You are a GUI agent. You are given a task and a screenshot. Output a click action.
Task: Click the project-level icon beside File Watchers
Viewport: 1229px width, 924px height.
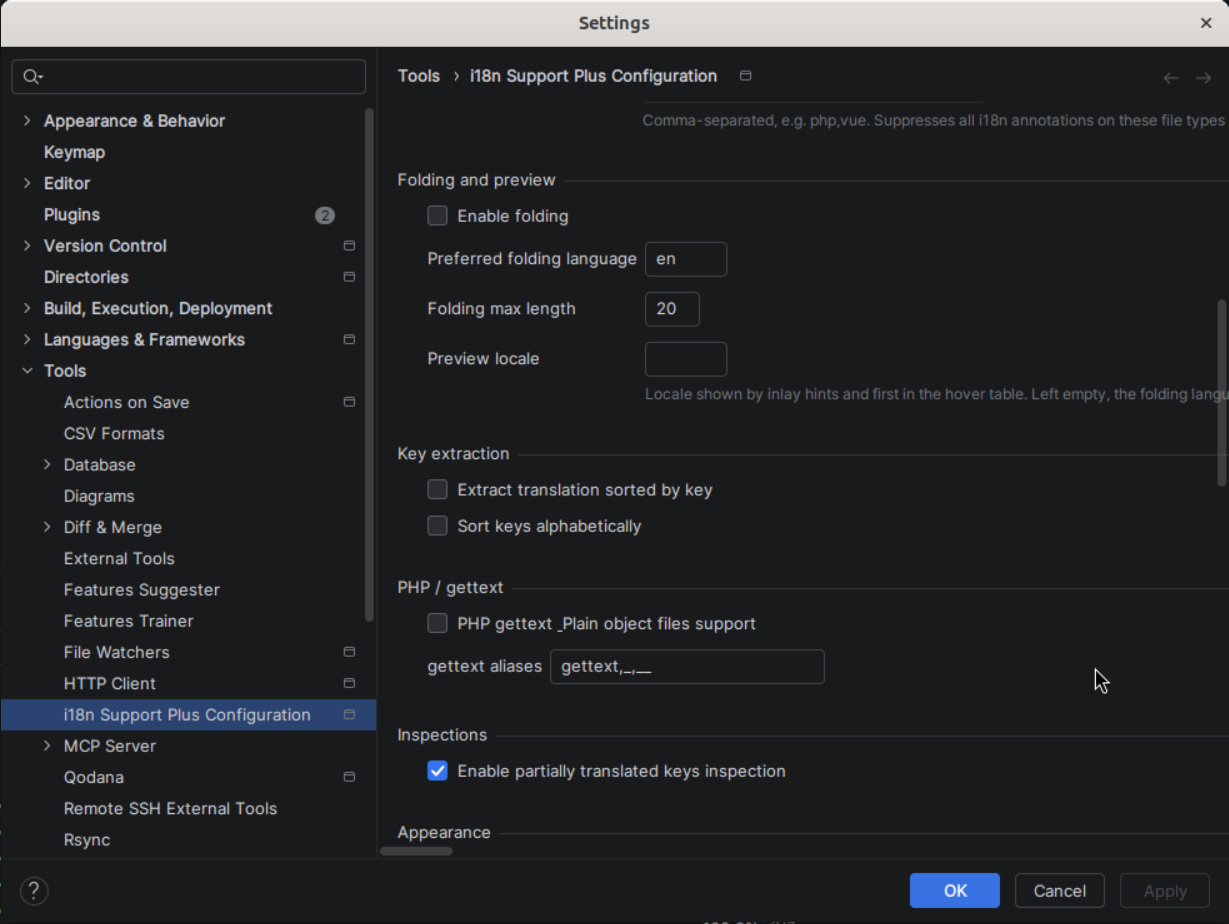coord(349,652)
